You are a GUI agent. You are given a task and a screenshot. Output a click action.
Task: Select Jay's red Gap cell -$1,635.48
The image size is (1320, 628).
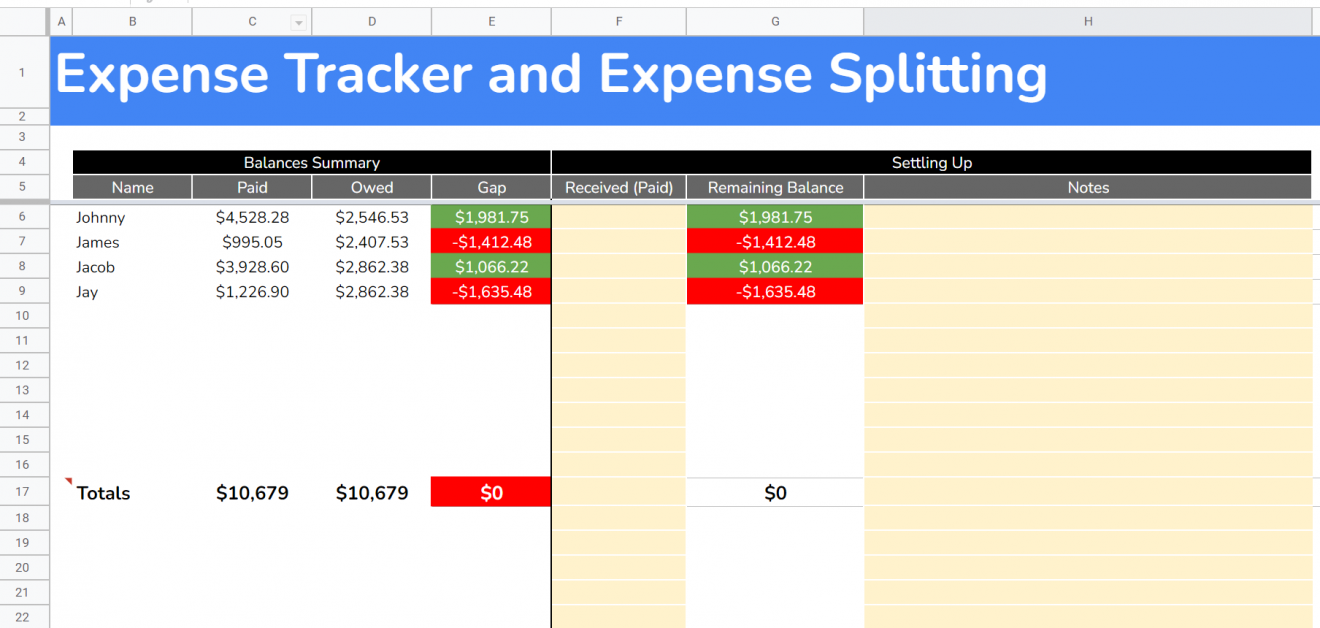pos(490,291)
